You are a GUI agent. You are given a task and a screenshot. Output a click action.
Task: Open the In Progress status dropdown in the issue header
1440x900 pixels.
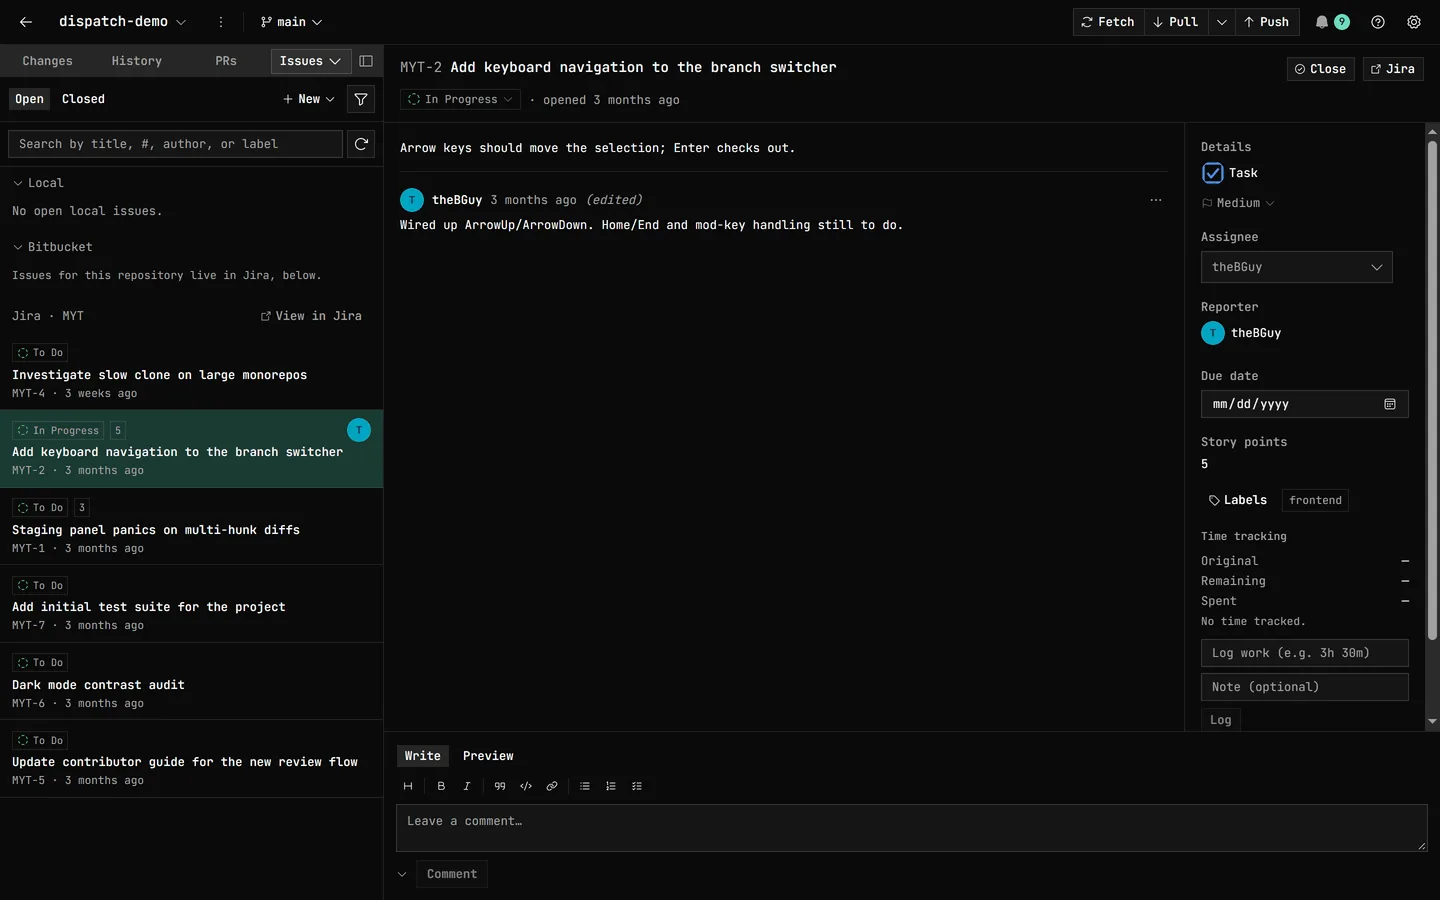tap(460, 100)
